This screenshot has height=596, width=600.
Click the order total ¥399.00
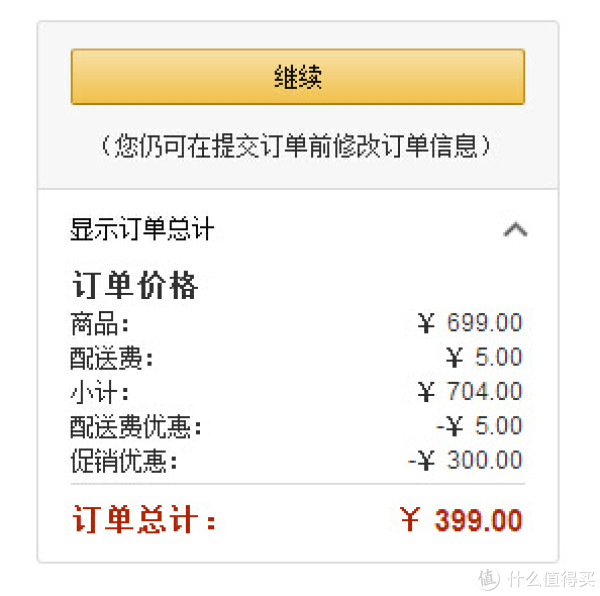coord(461,520)
